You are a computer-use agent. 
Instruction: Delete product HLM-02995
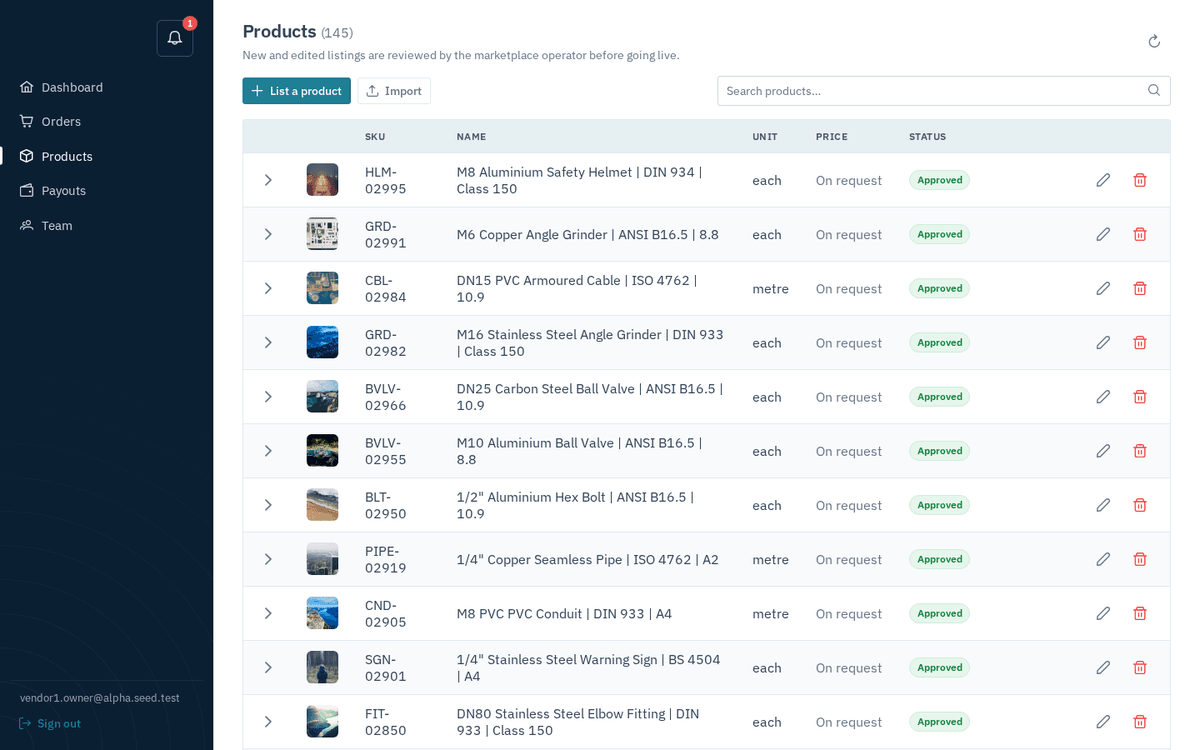(1140, 180)
